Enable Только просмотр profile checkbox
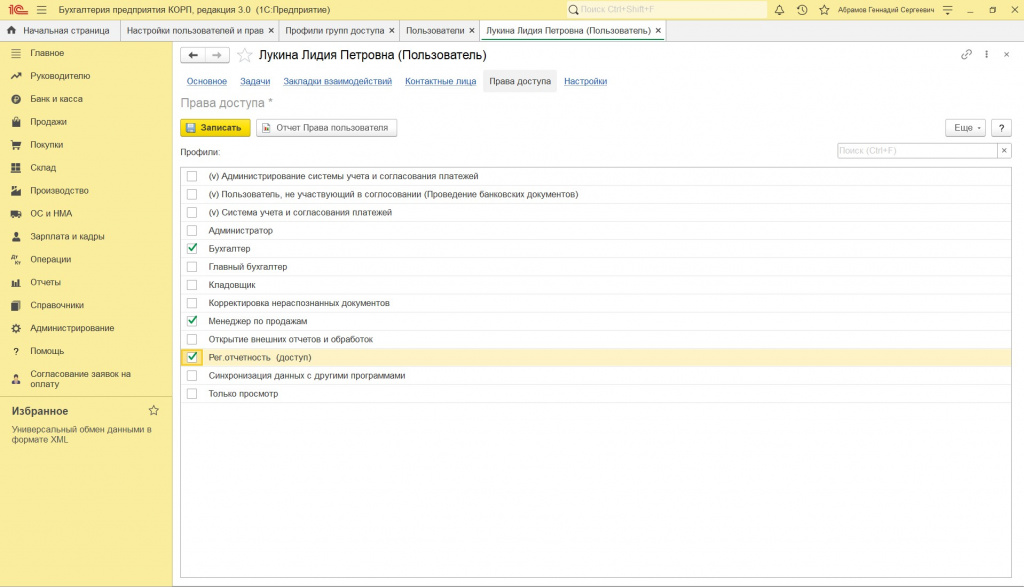The width and height of the screenshot is (1024, 587). coord(191,394)
